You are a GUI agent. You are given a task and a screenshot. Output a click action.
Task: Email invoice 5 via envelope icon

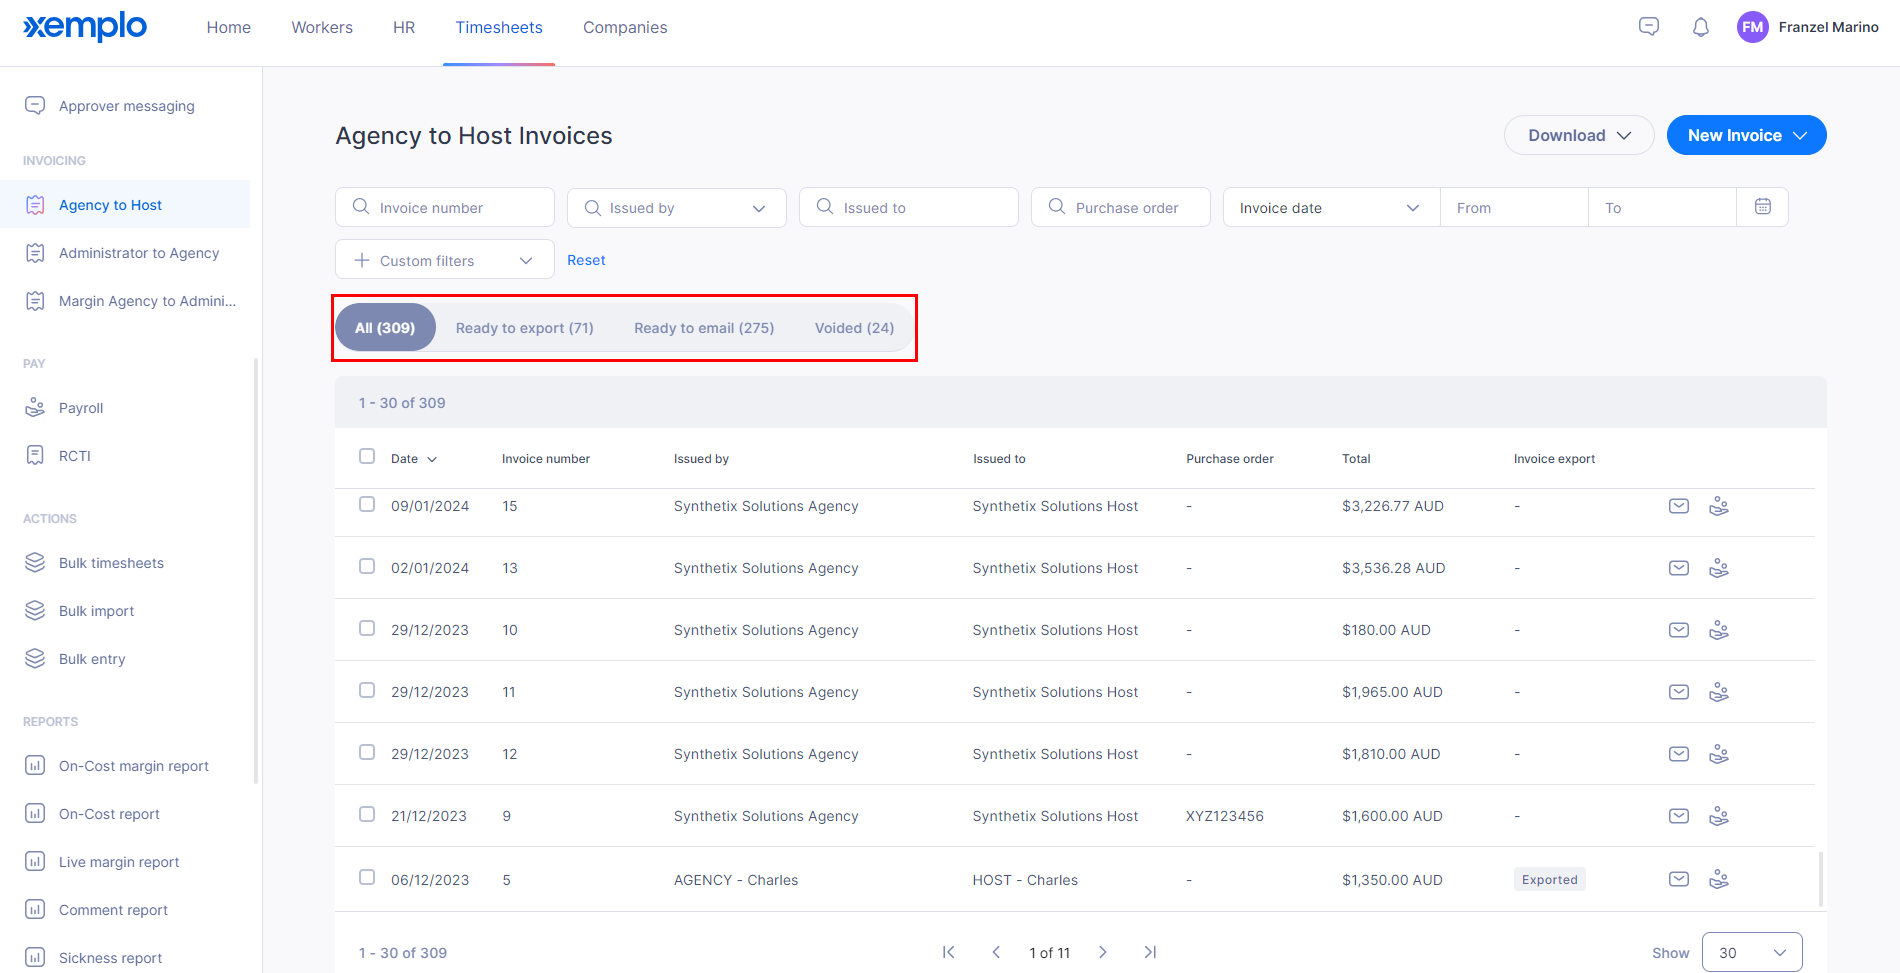click(1679, 879)
